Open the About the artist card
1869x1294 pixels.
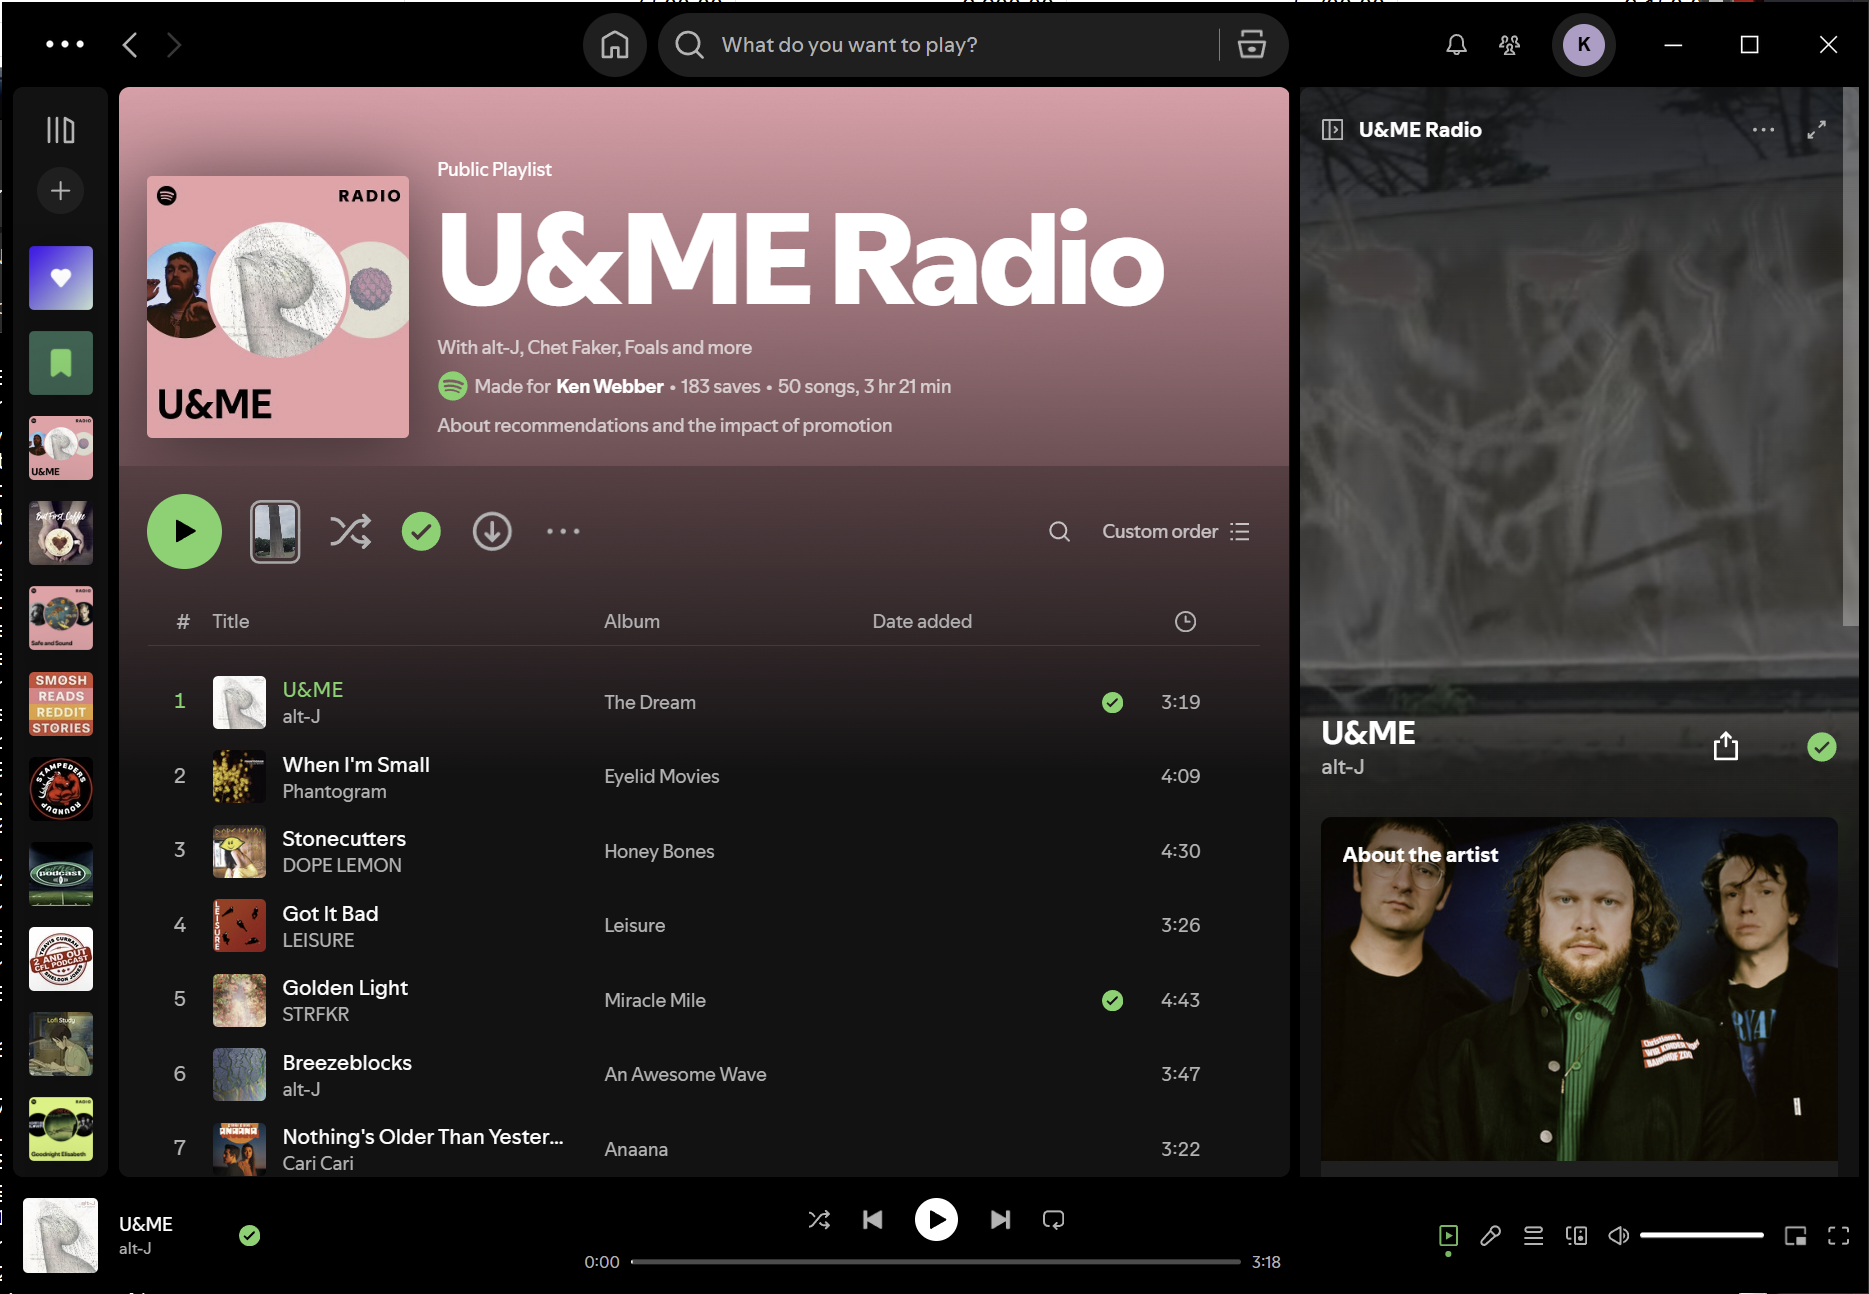click(x=1579, y=989)
